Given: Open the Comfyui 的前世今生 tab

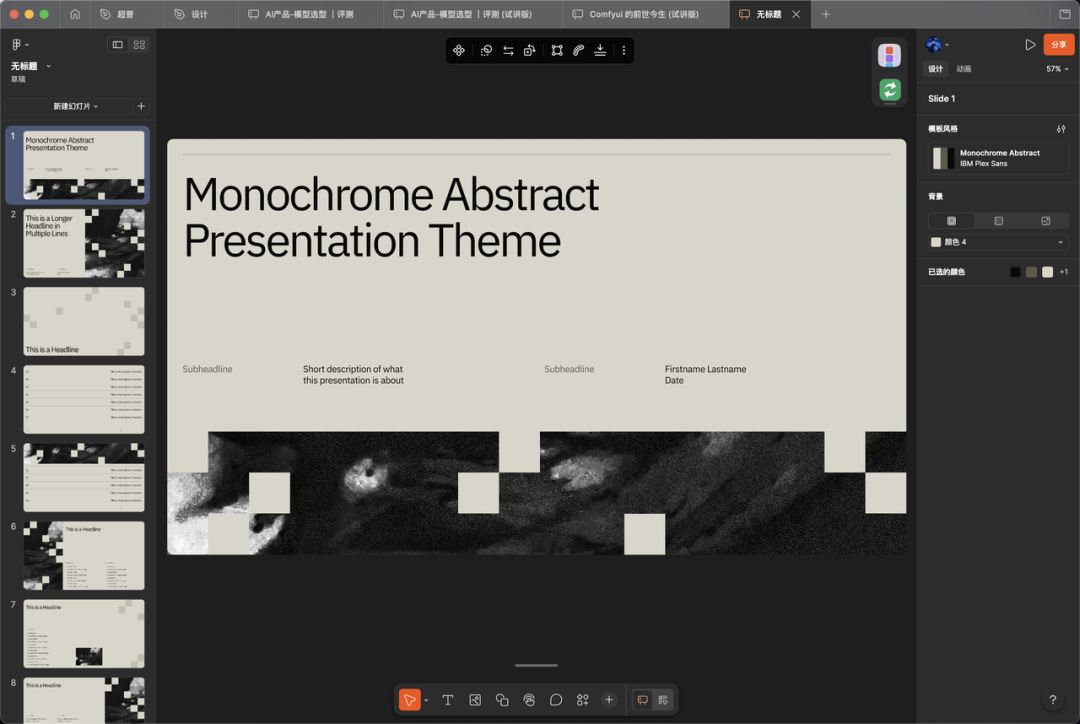Looking at the screenshot, I should tap(644, 14).
